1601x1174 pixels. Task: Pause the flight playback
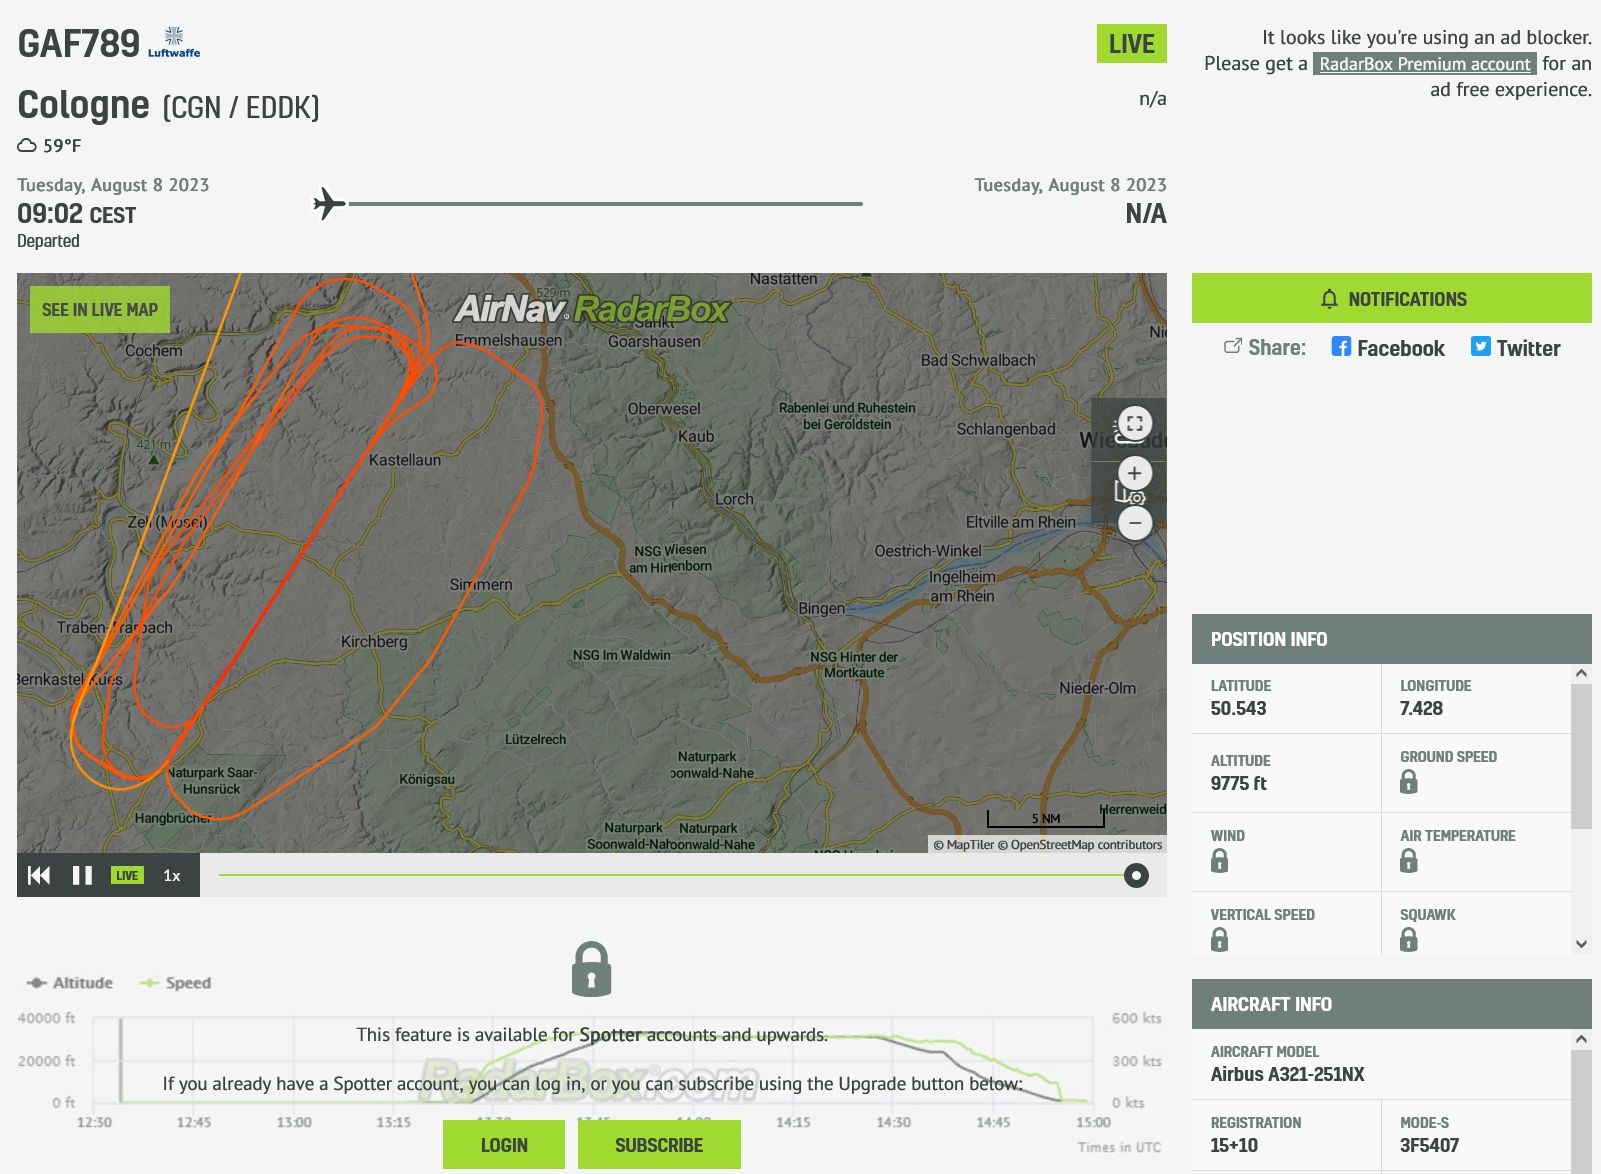click(82, 876)
